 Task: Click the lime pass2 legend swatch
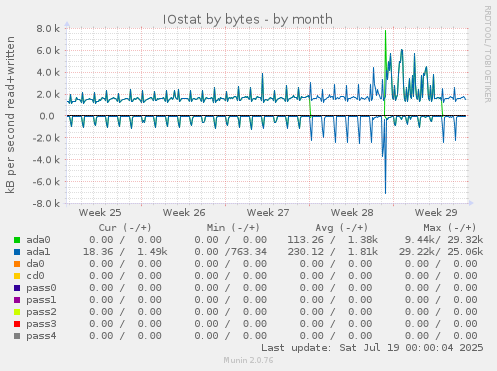coord(17,312)
